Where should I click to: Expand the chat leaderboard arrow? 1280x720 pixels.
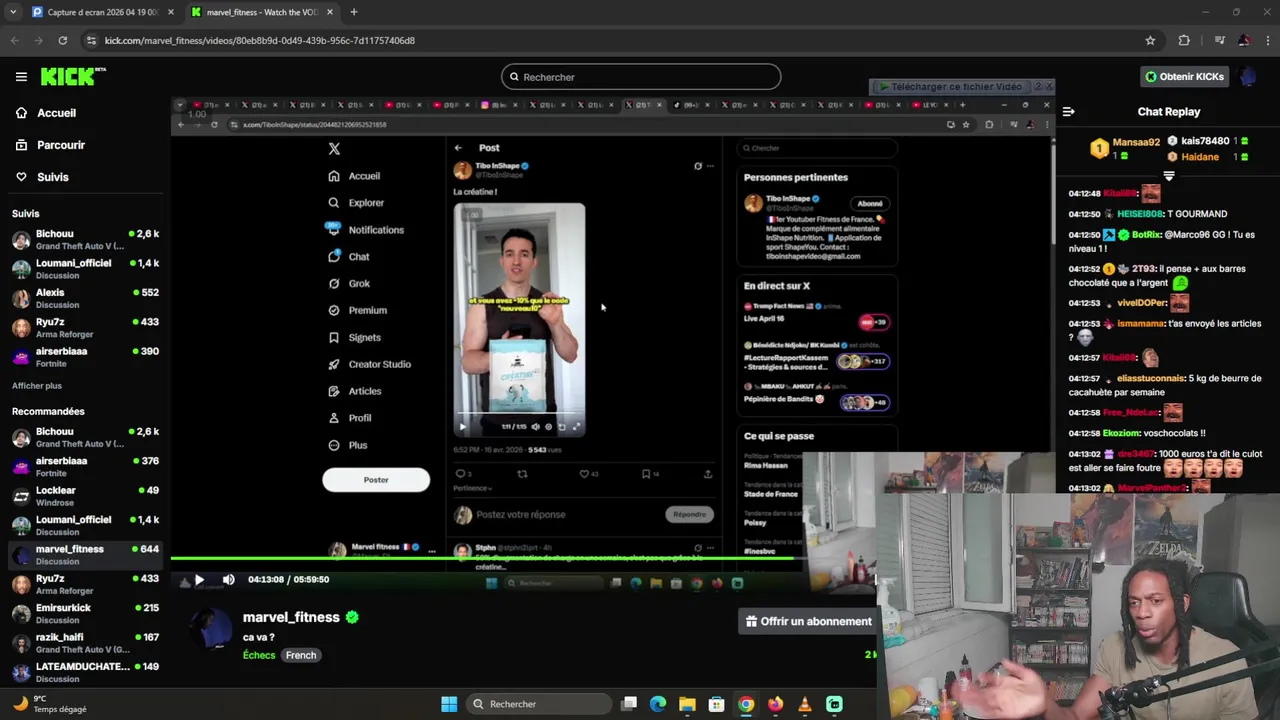1168,176
